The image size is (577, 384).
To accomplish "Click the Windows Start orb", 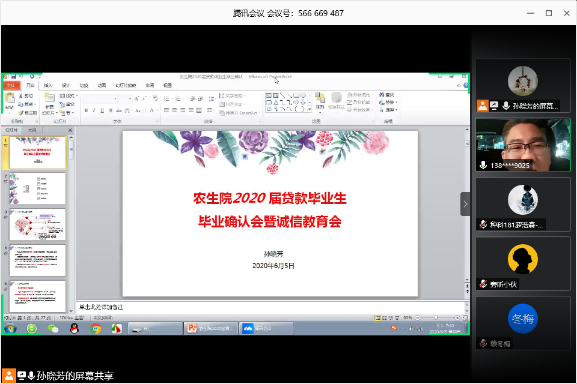I will pos(10,328).
